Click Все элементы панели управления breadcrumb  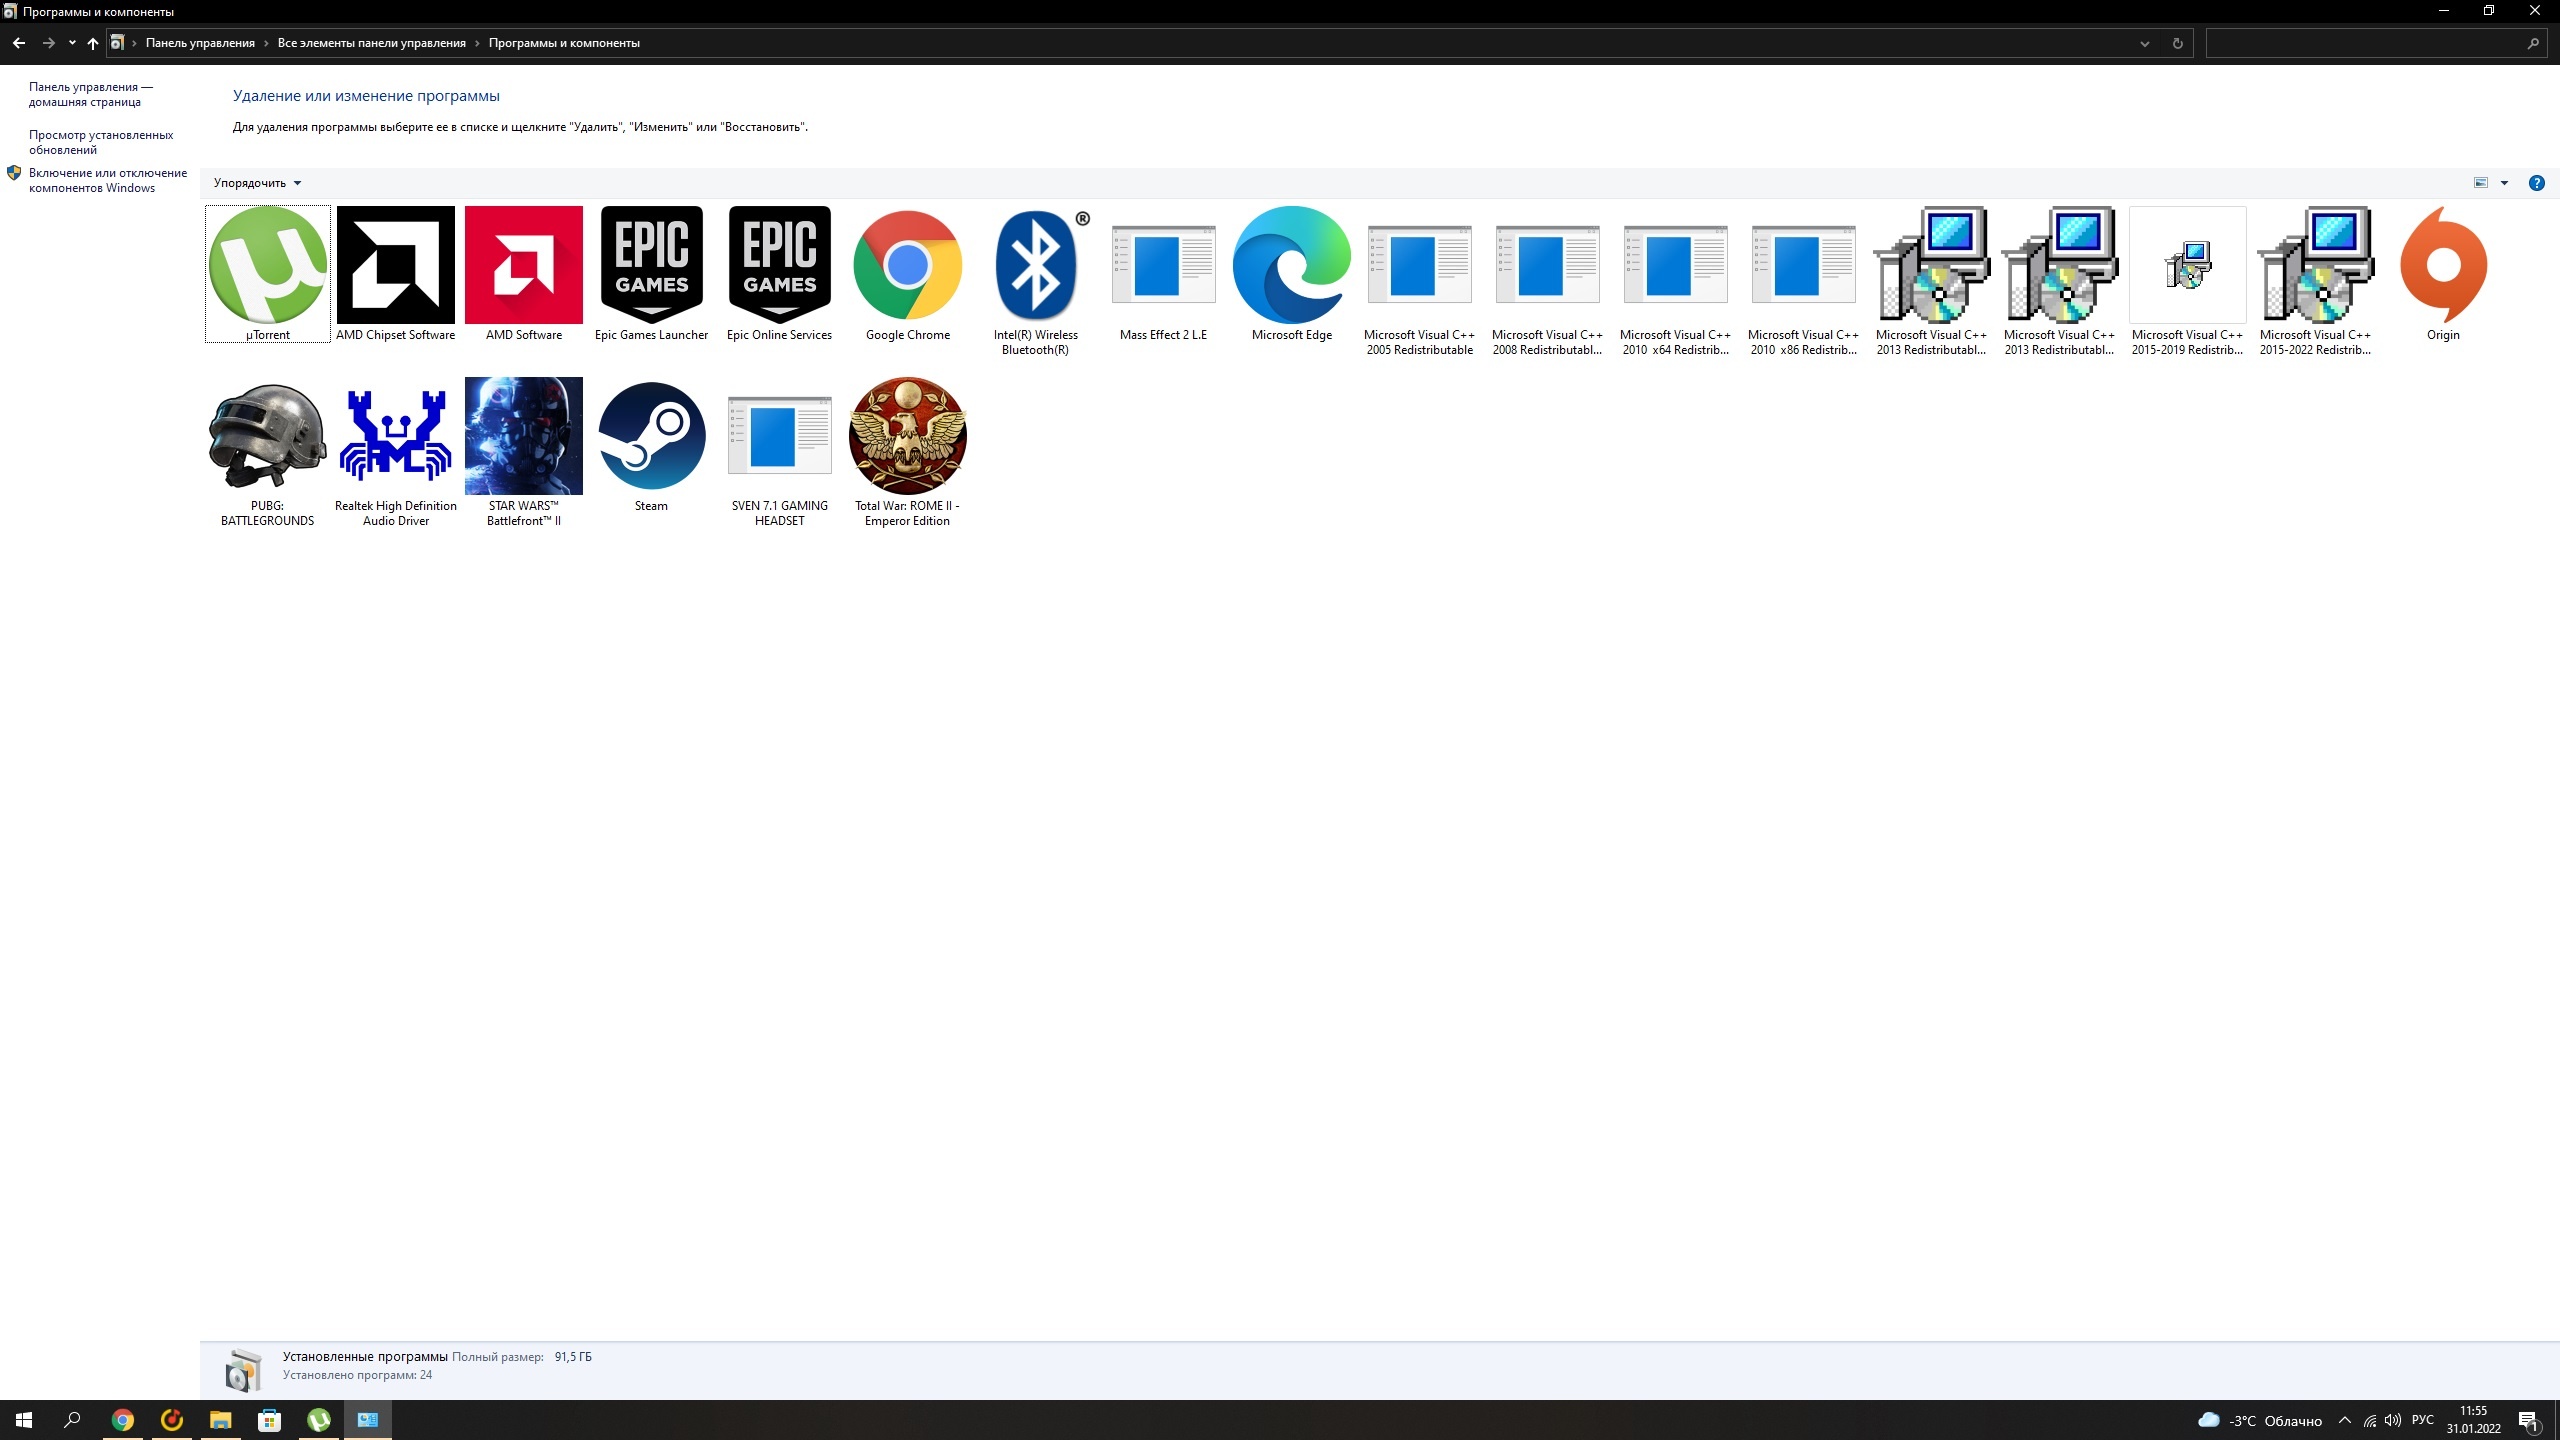(x=371, y=43)
